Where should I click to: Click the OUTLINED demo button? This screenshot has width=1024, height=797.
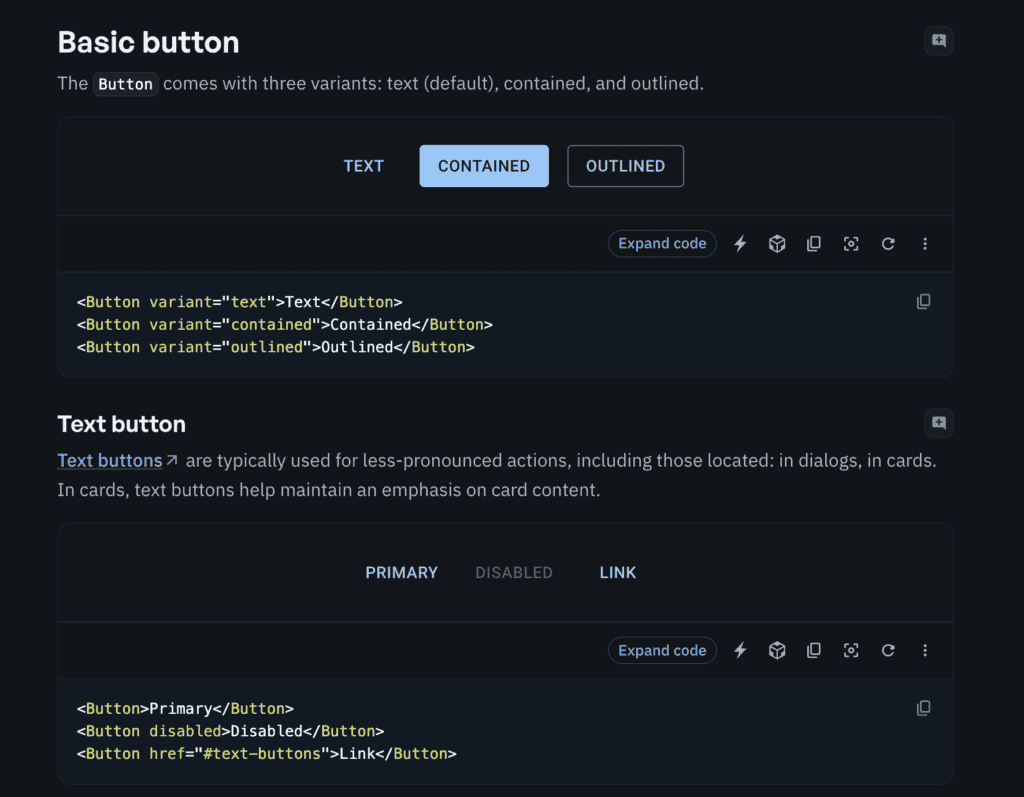[x=625, y=166]
